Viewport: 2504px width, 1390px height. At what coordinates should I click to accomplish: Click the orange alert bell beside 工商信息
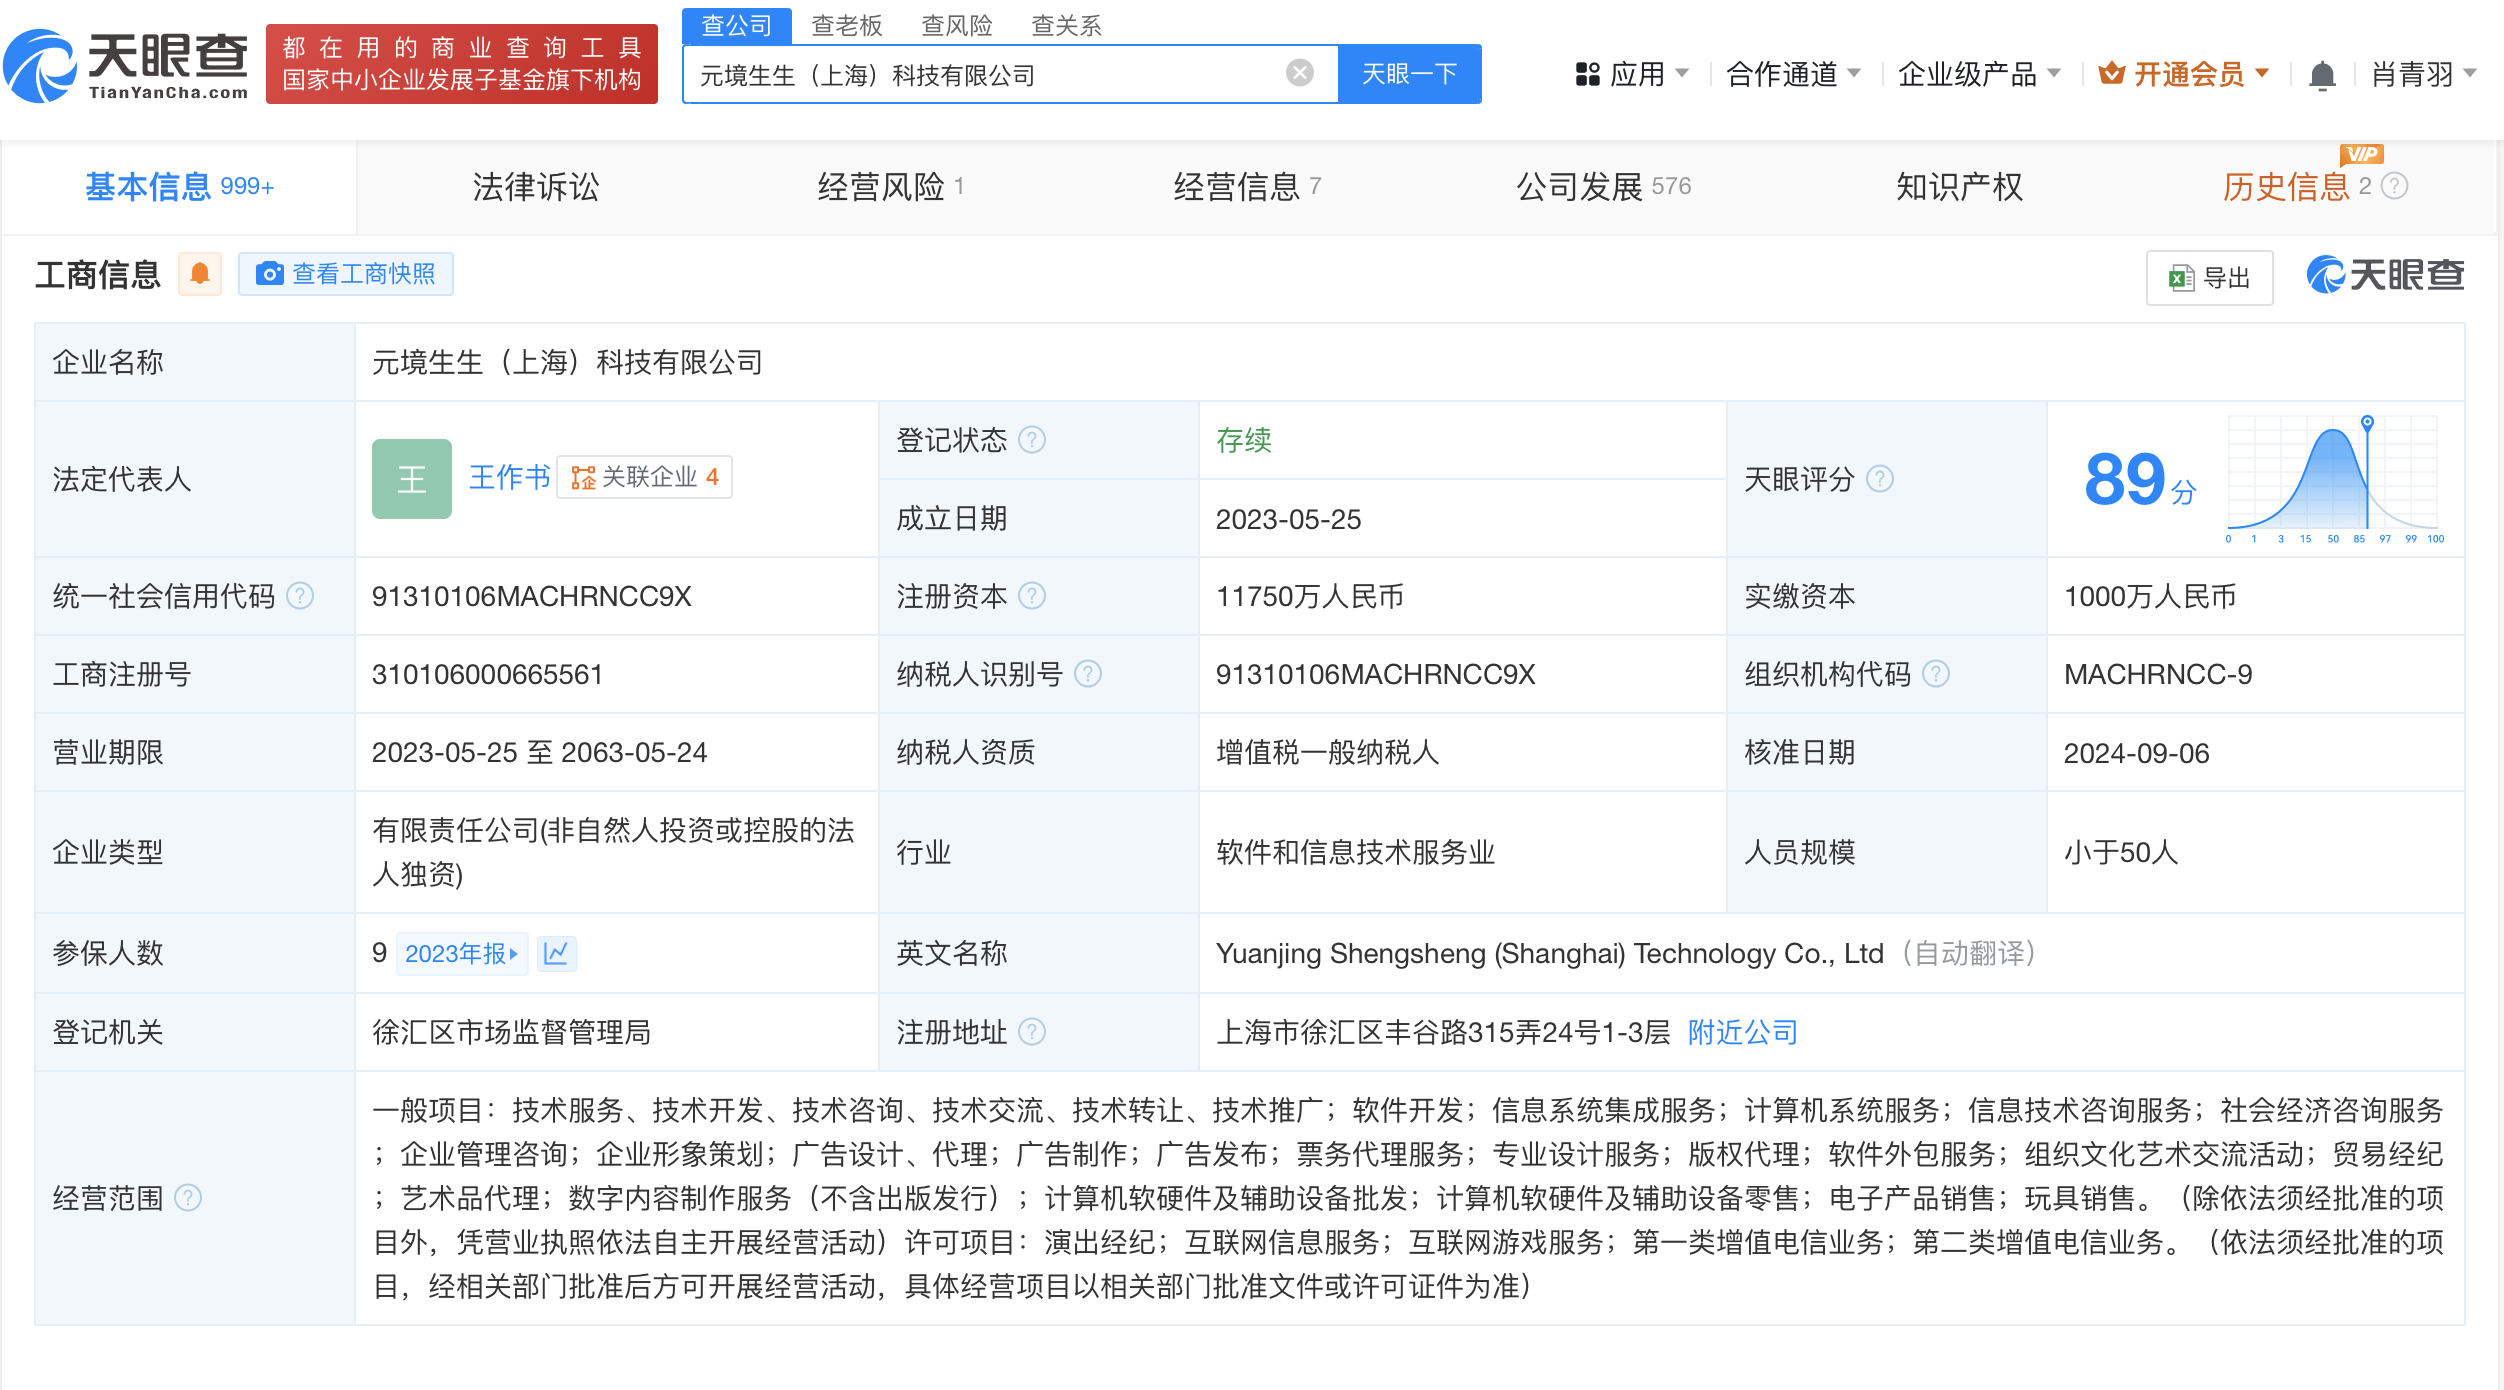(x=200, y=274)
